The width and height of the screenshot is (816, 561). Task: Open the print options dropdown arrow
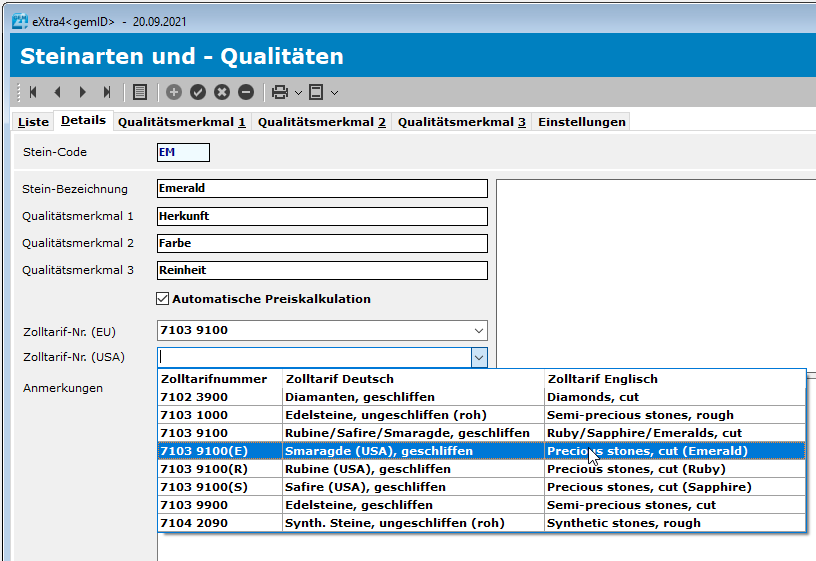pyautogui.click(x=298, y=93)
